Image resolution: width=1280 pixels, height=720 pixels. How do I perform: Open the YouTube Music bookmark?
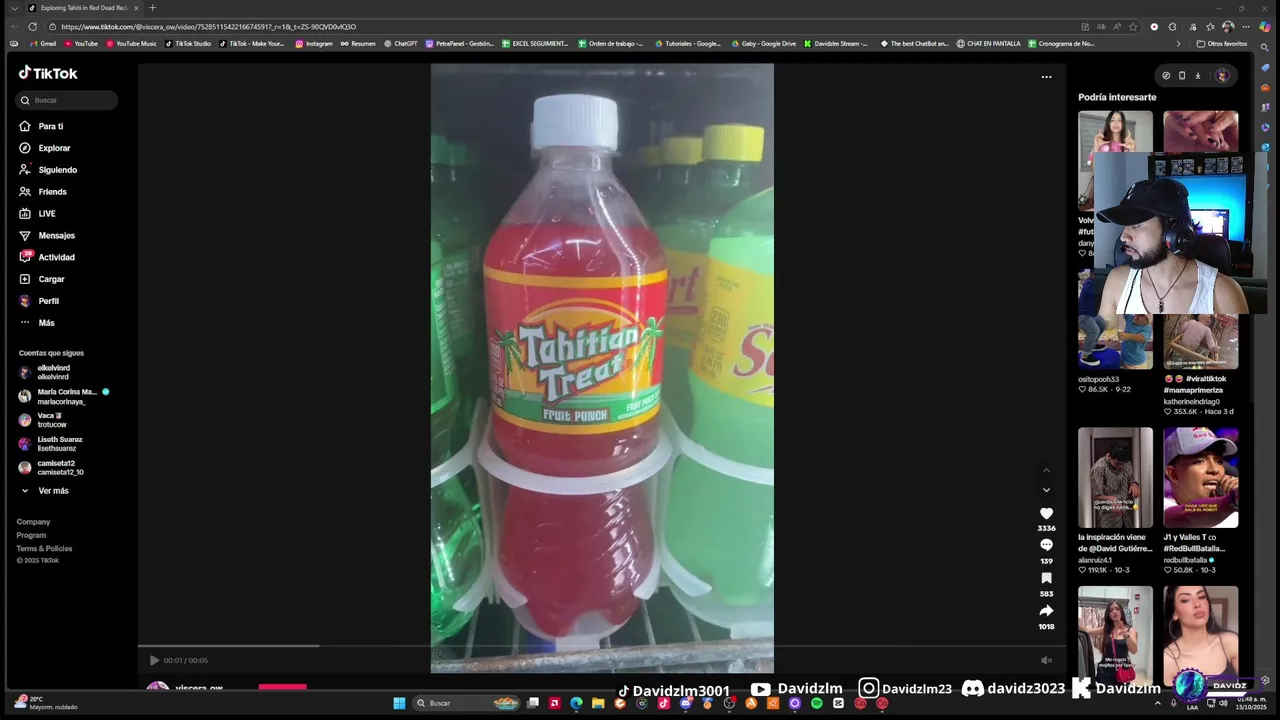[131, 44]
